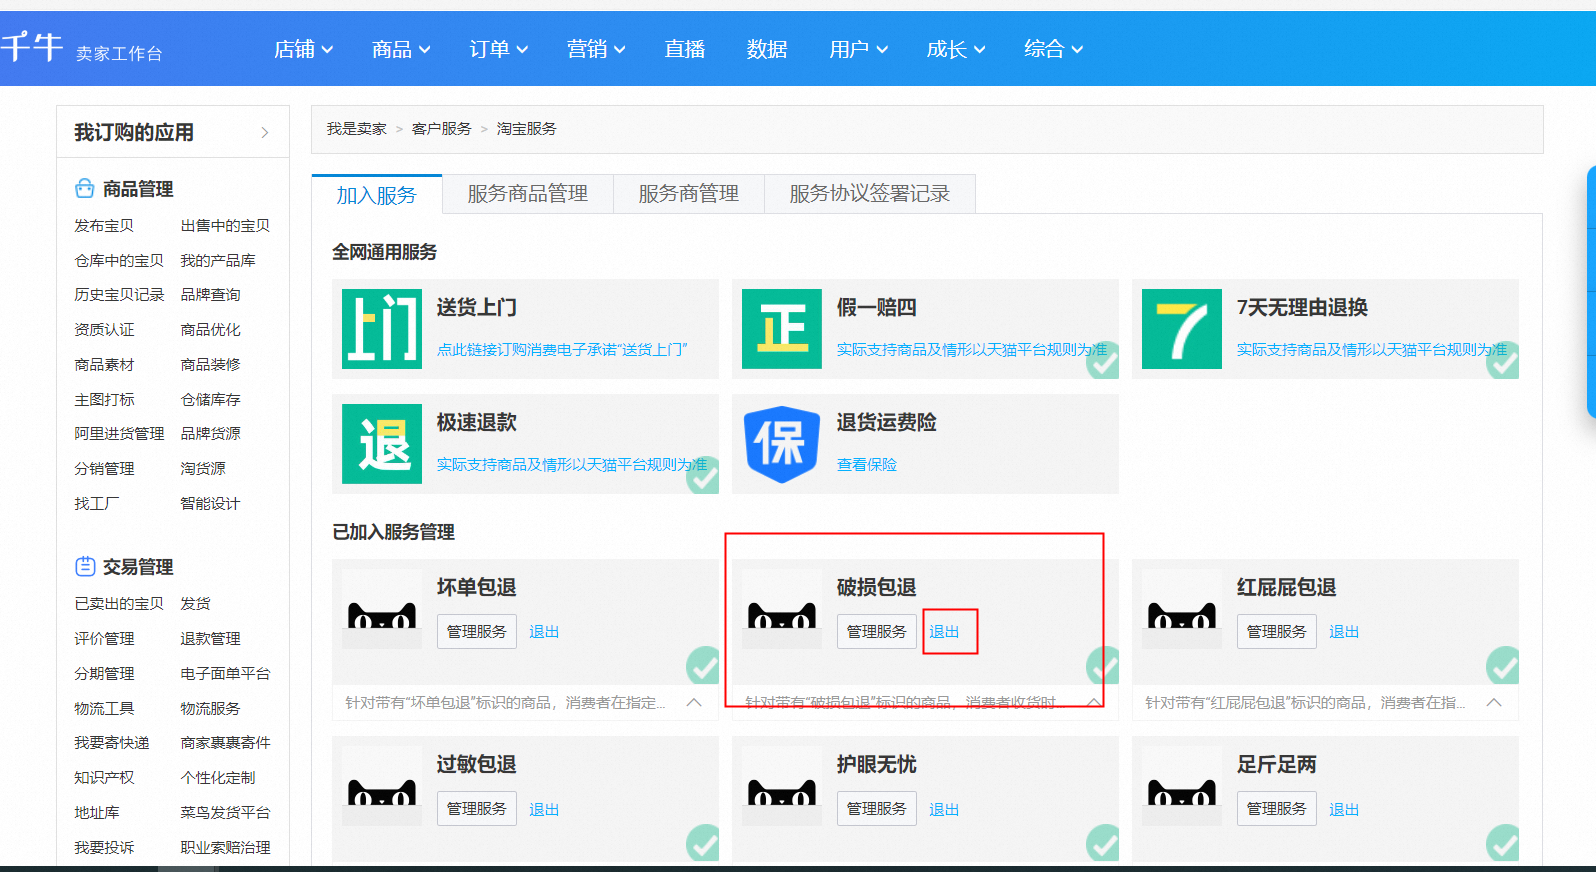Open 直播 in top navigation

pos(685,49)
